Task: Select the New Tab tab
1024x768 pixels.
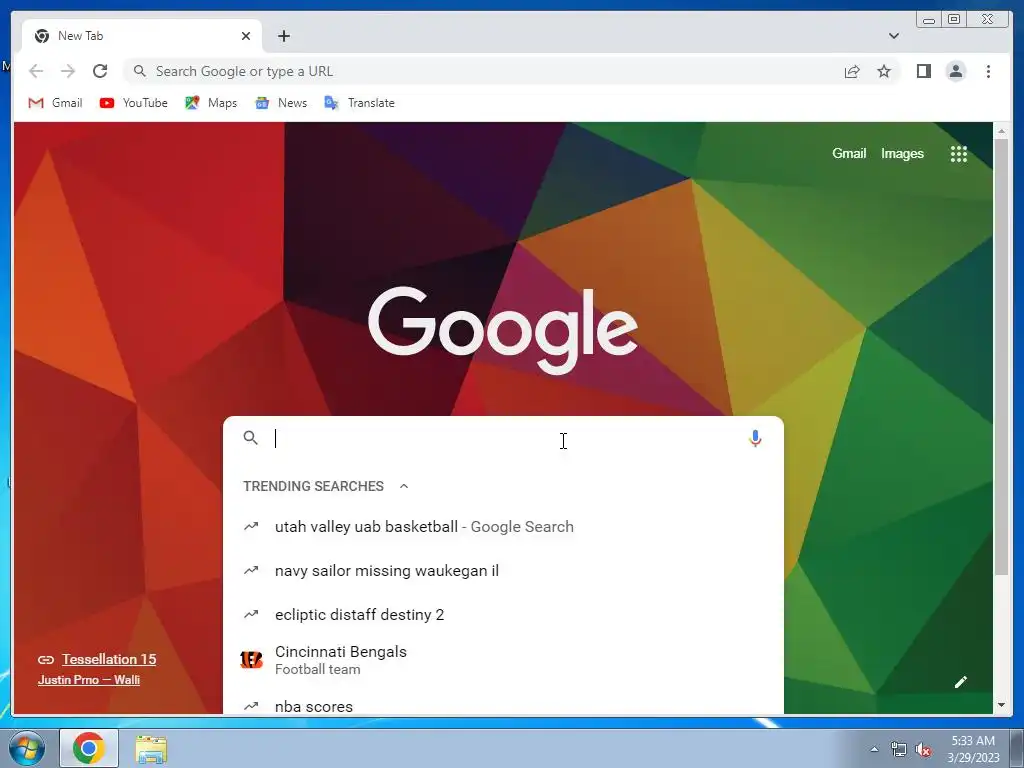Action: coord(142,36)
